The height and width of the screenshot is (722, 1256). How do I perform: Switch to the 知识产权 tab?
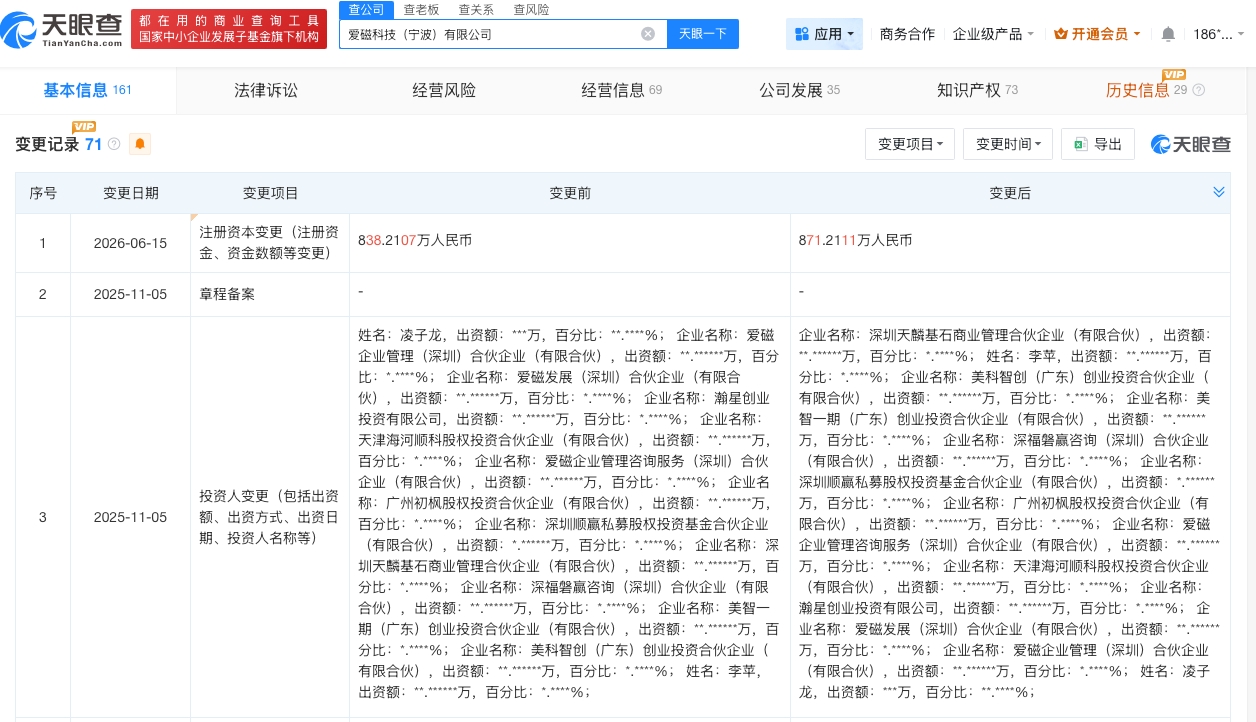click(977, 90)
